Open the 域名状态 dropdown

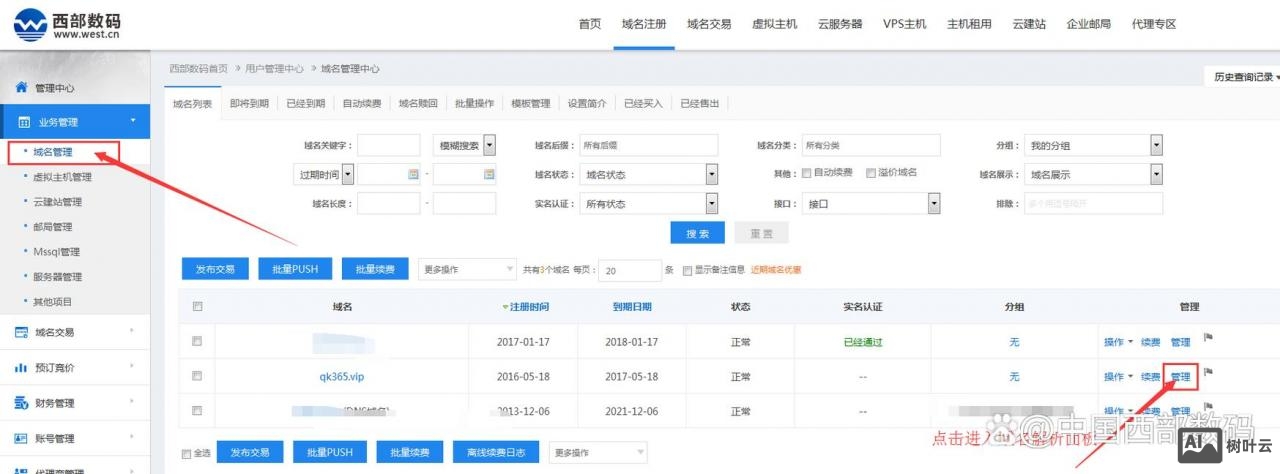[x=650, y=174]
